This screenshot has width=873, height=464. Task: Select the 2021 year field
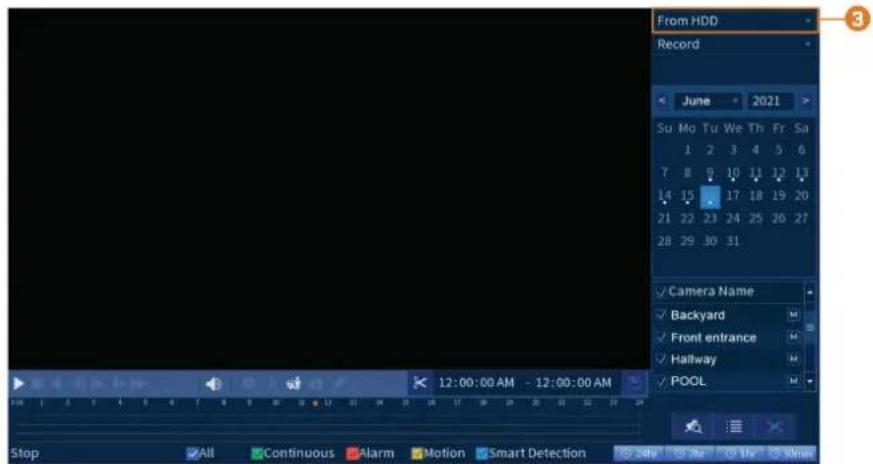click(x=769, y=101)
